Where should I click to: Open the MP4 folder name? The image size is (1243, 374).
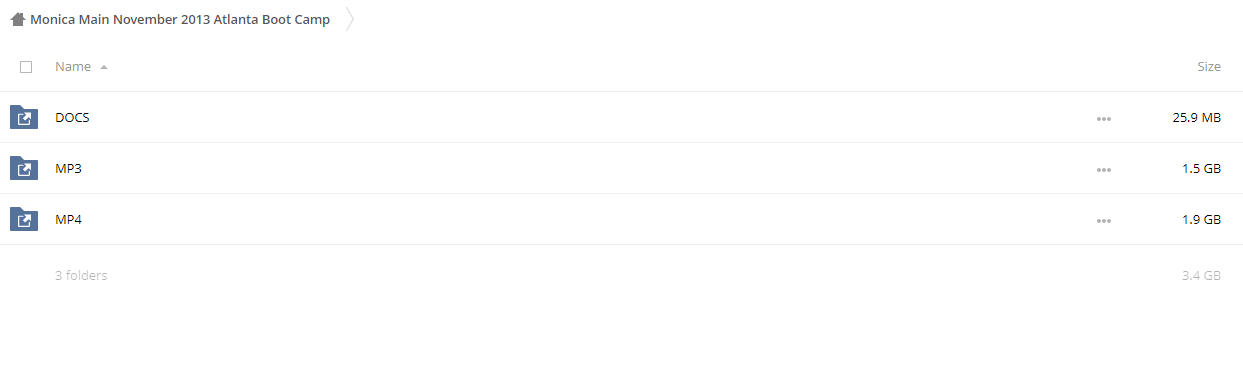68,219
